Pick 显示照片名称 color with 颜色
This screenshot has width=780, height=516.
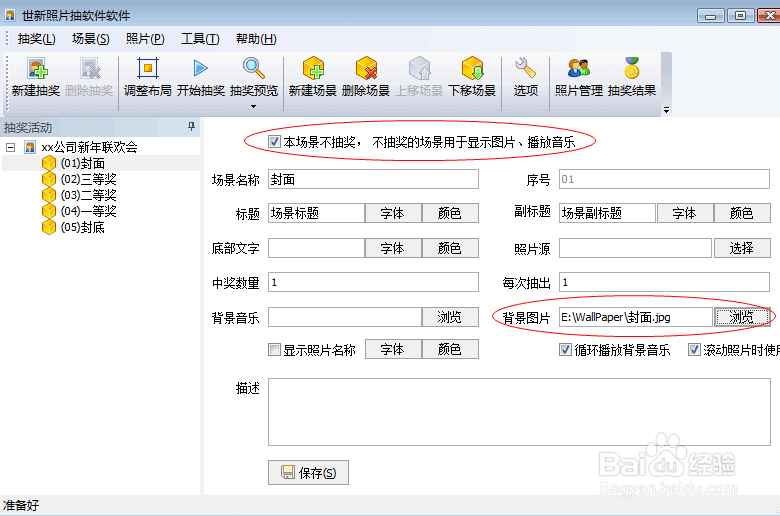(x=450, y=349)
